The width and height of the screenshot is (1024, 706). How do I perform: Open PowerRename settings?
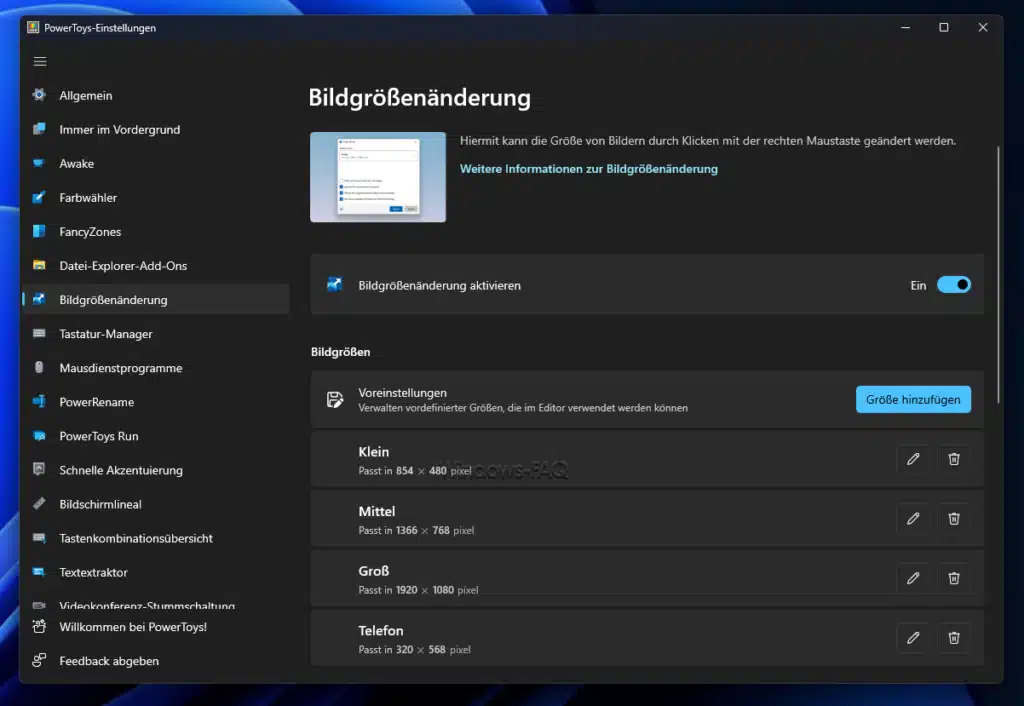pos(156,402)
